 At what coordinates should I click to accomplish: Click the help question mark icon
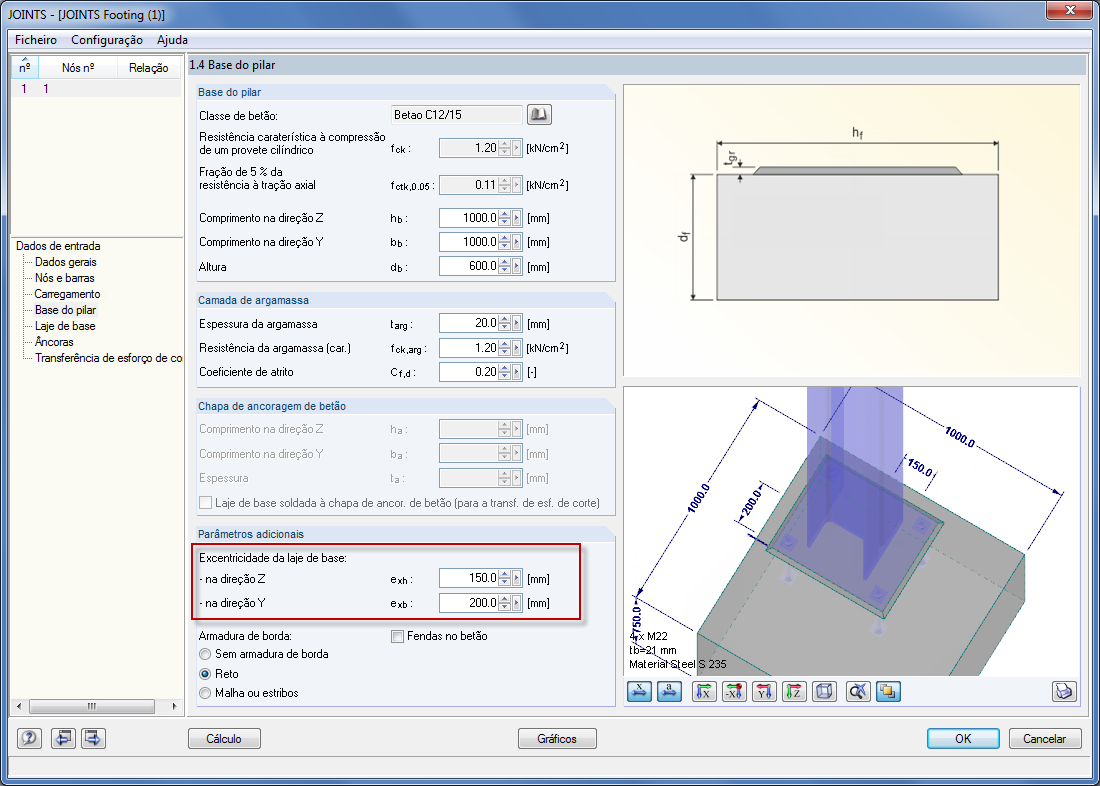click(x=29, y=738)
